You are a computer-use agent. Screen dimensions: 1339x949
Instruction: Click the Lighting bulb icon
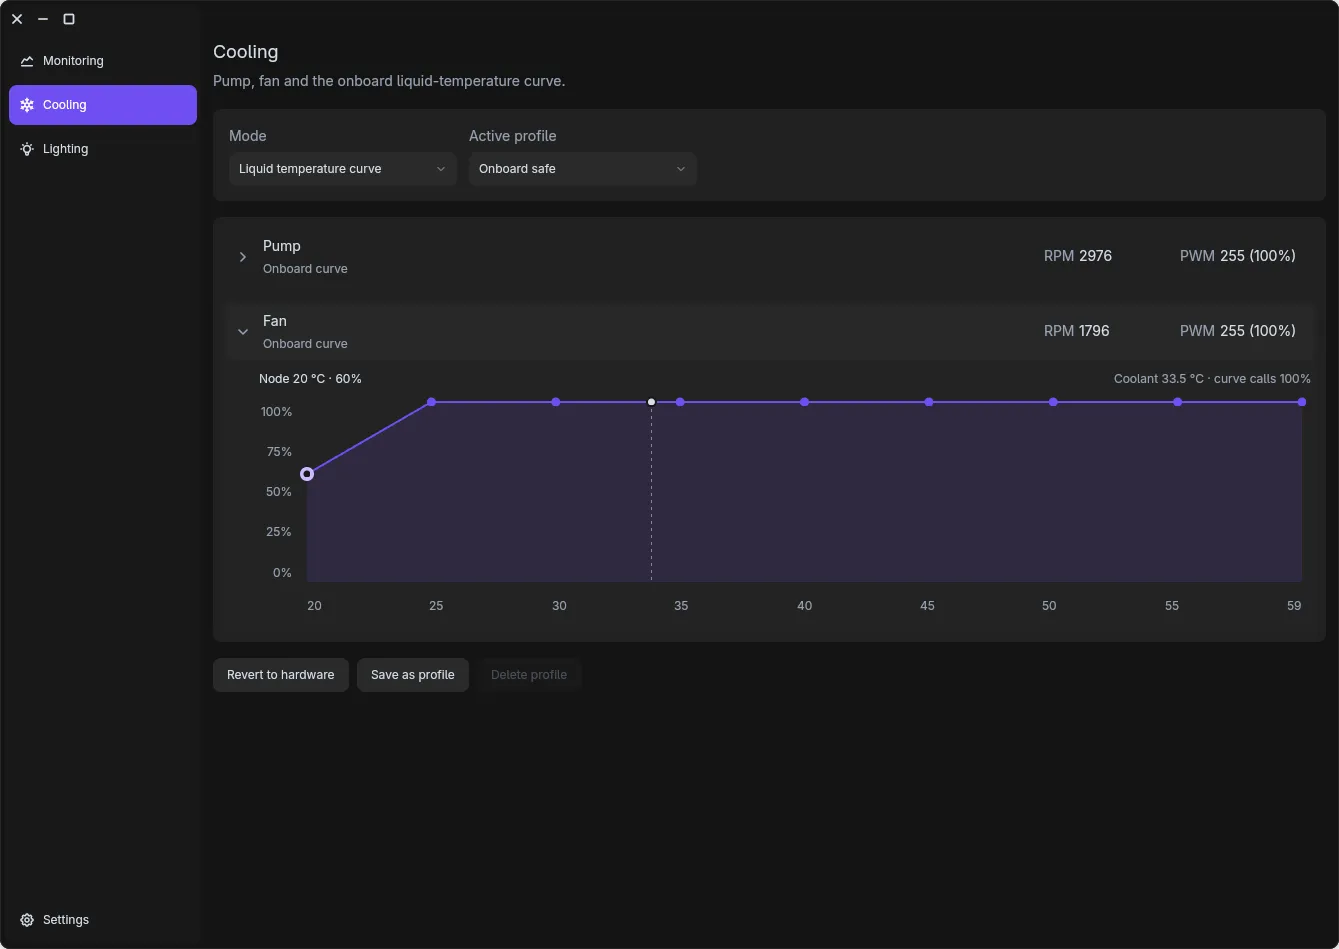click(27, 149)
